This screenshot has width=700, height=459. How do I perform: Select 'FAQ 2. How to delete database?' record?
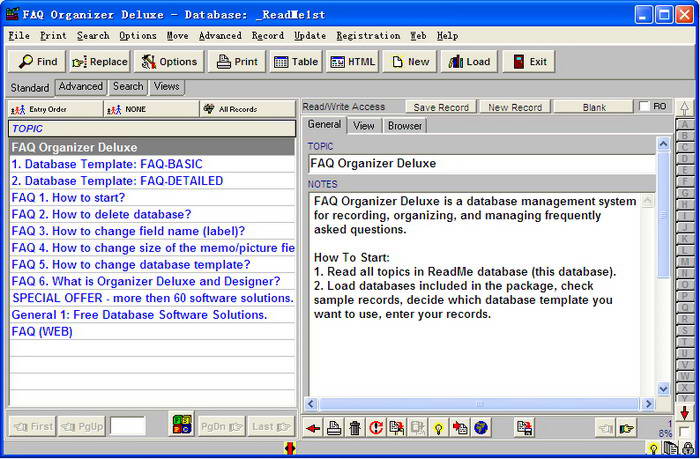[x=152, y=214]
